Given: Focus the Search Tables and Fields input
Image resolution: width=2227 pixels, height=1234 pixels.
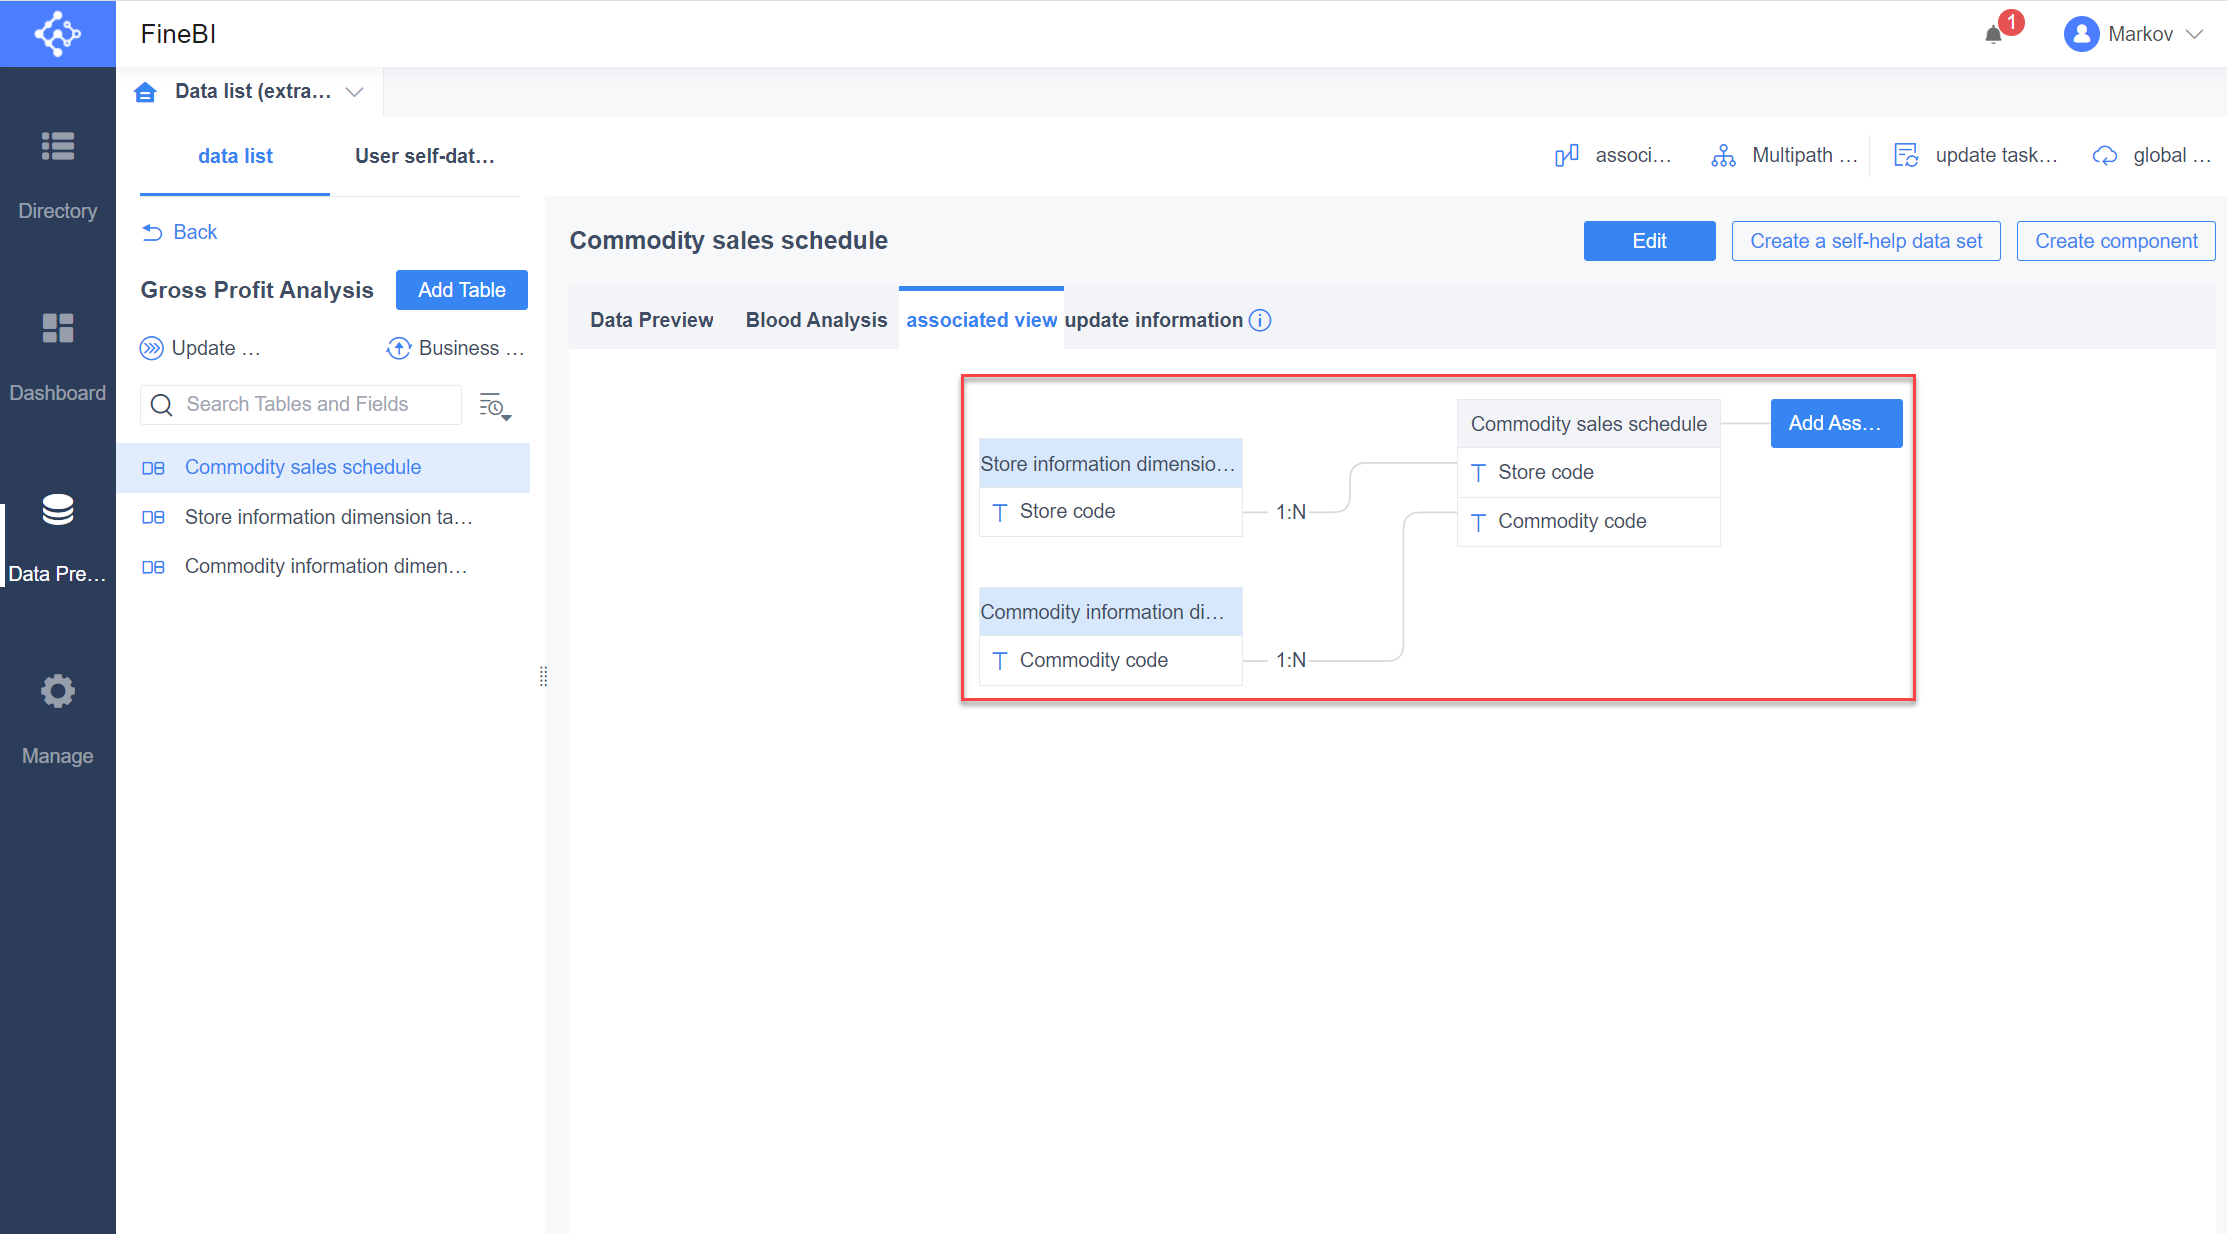Looking at the screenshot, I should click(301, 405).
